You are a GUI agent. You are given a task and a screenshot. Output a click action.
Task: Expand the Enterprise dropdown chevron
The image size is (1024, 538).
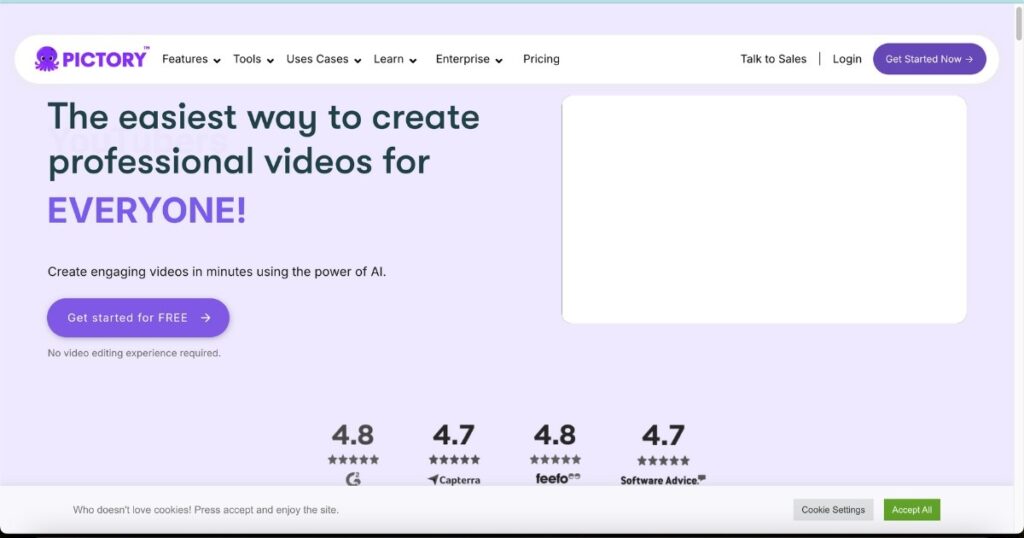coord(499,60)
